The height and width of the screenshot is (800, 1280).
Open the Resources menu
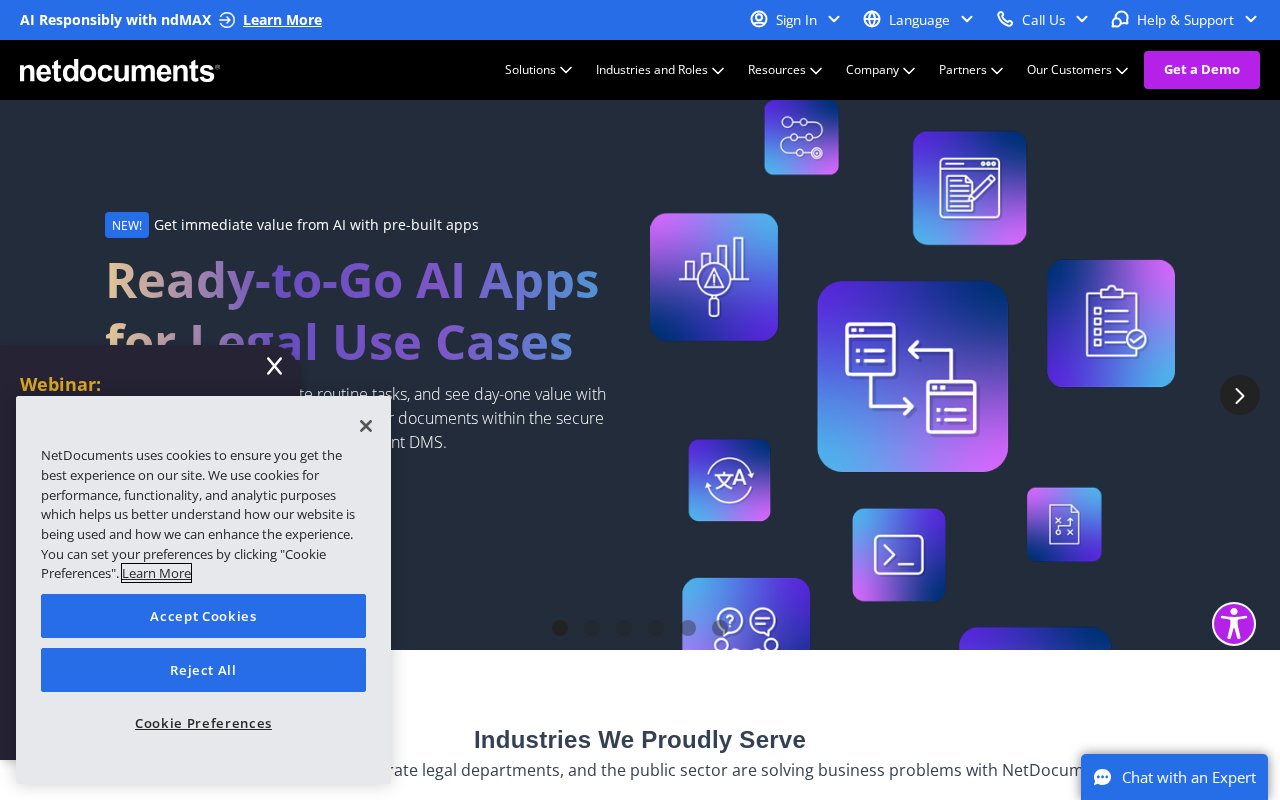(785, 70)
